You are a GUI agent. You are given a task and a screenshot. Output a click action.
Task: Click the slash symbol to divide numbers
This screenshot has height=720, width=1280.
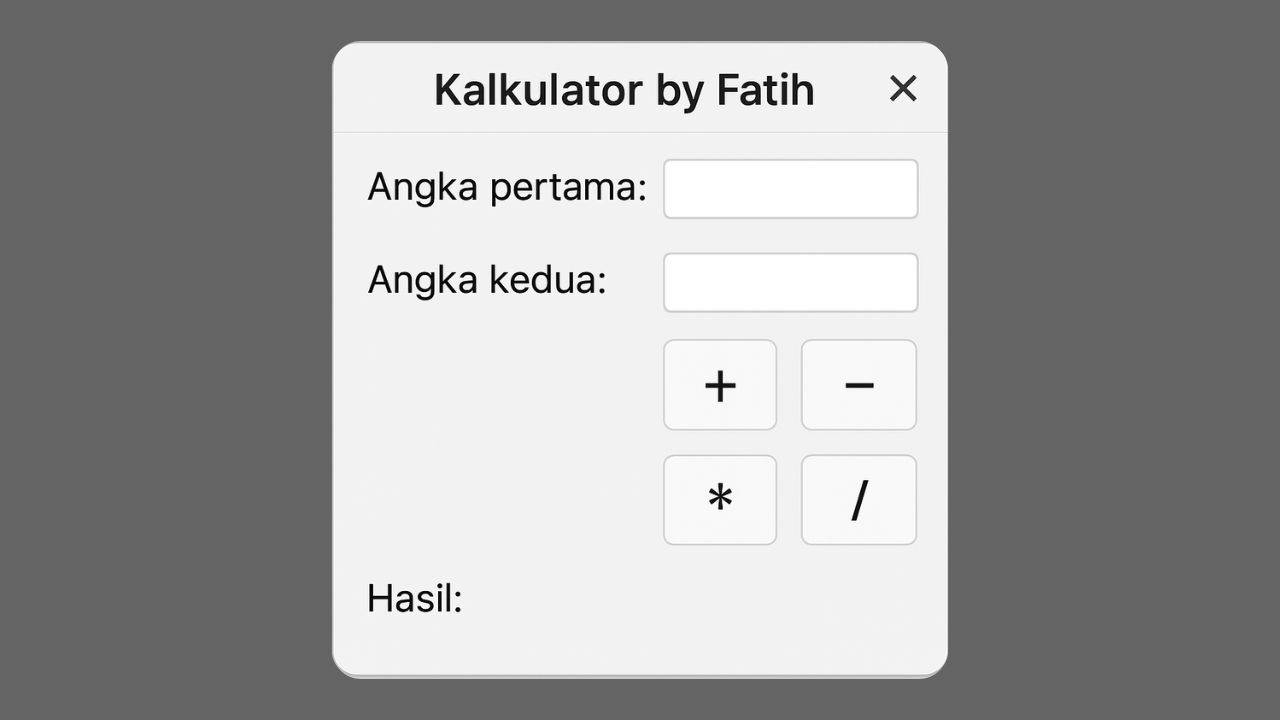pyautogui.click(x=858, y=500)
